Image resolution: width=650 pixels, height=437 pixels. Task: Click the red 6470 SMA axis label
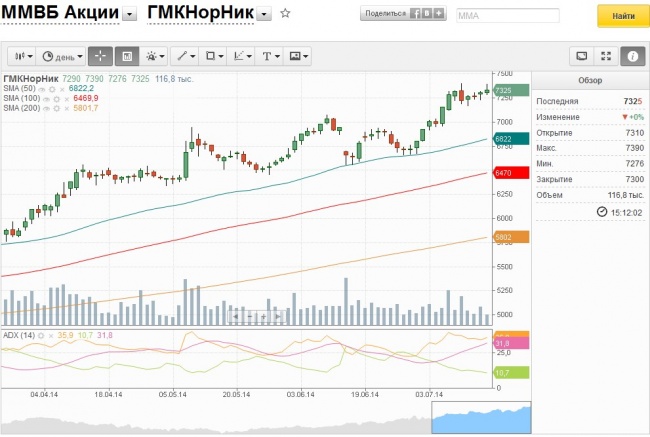[511, 173]
